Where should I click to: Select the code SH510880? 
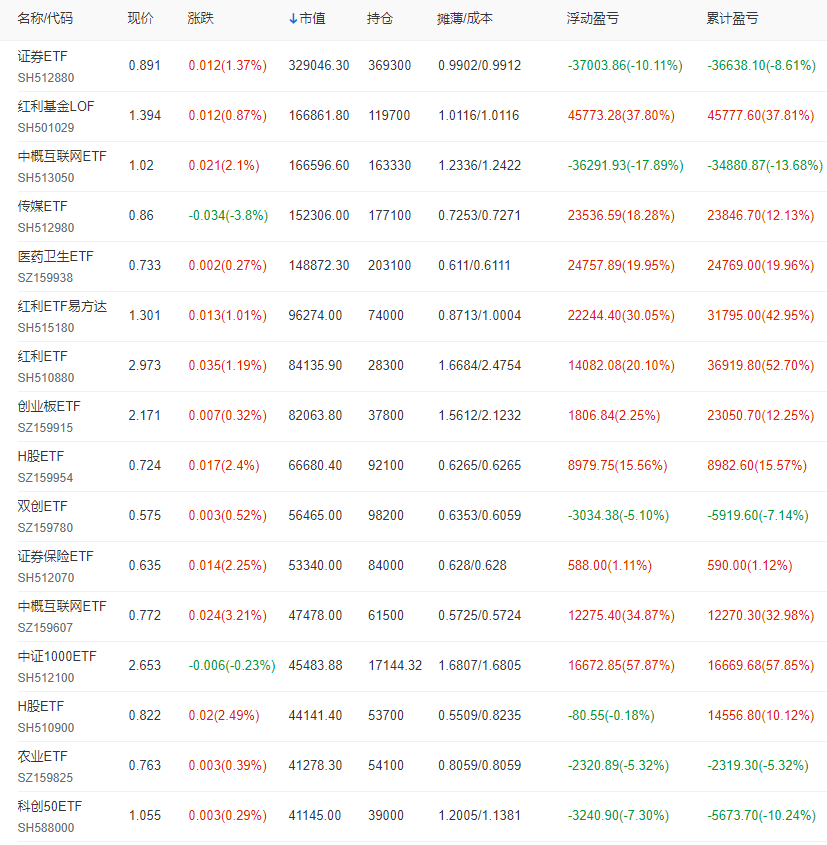point(46,378)
